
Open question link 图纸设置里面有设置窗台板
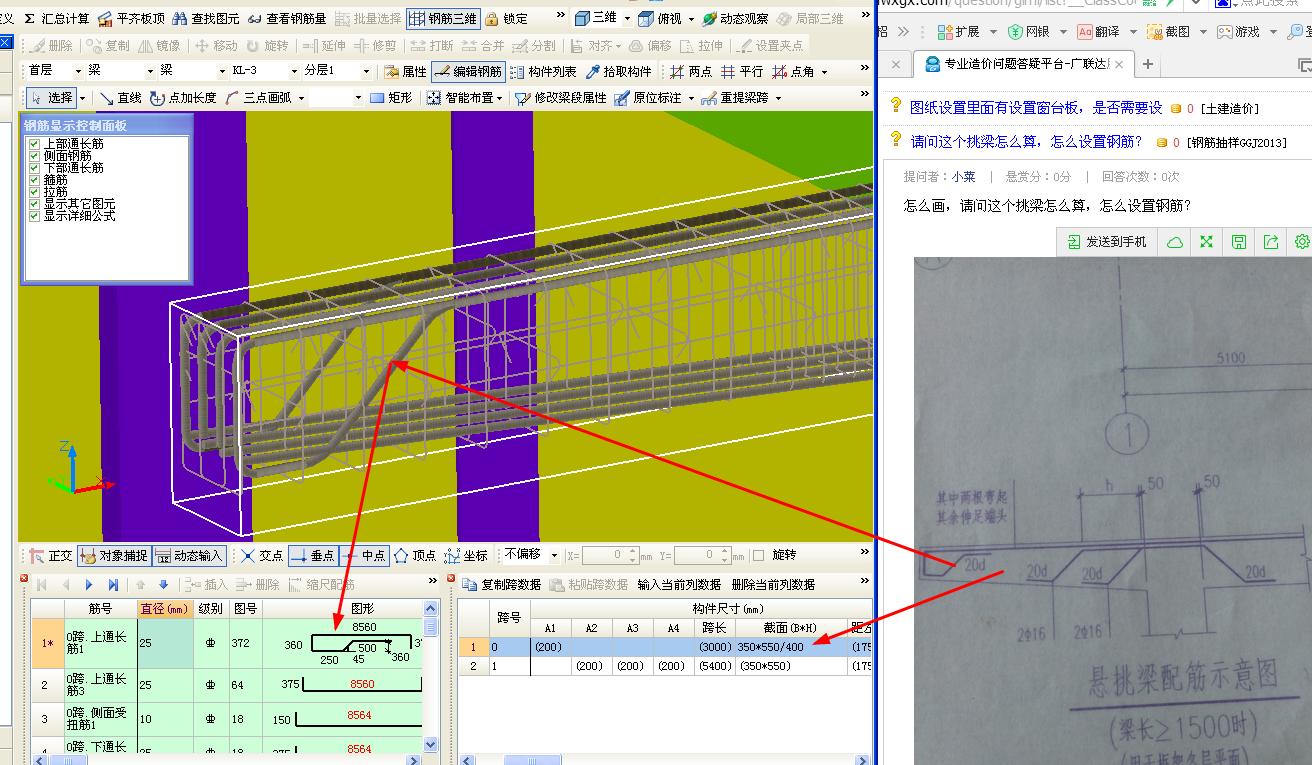1036,108
